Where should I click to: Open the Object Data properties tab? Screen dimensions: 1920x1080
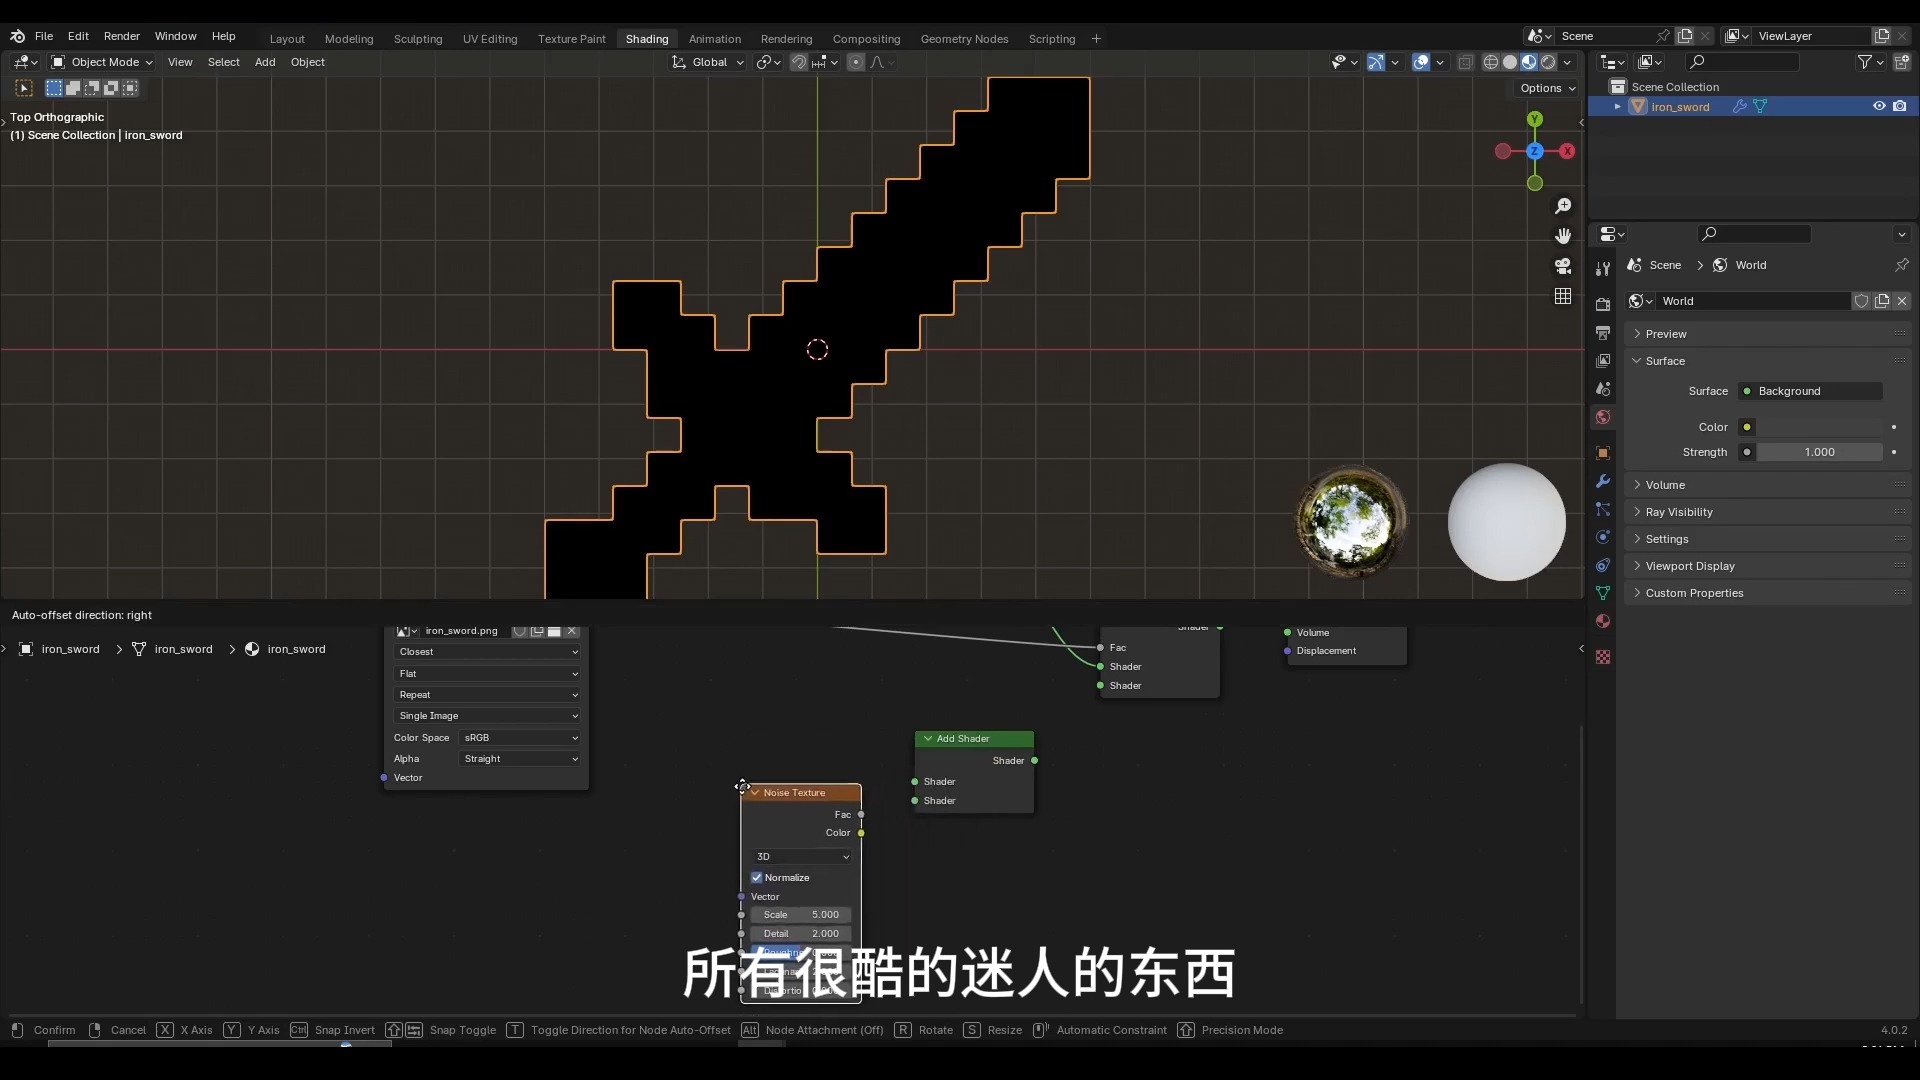[1603, 593]
